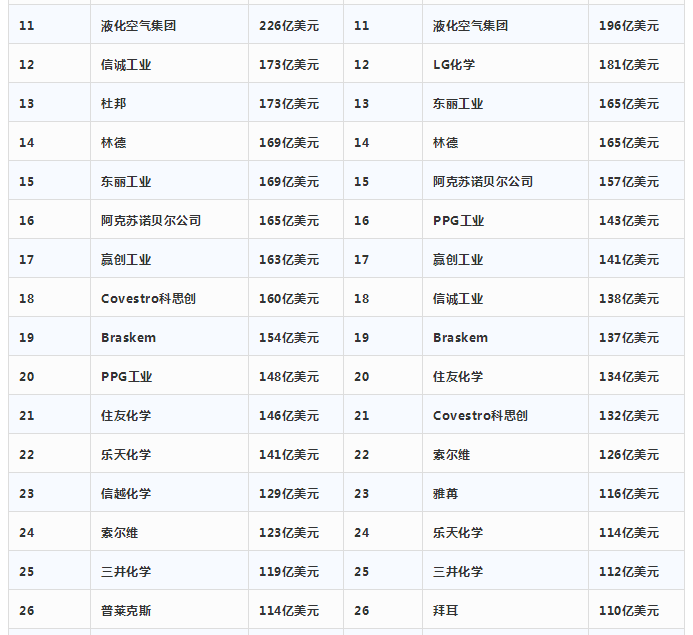Click the LG化学 company name

(x=454, y=65)
